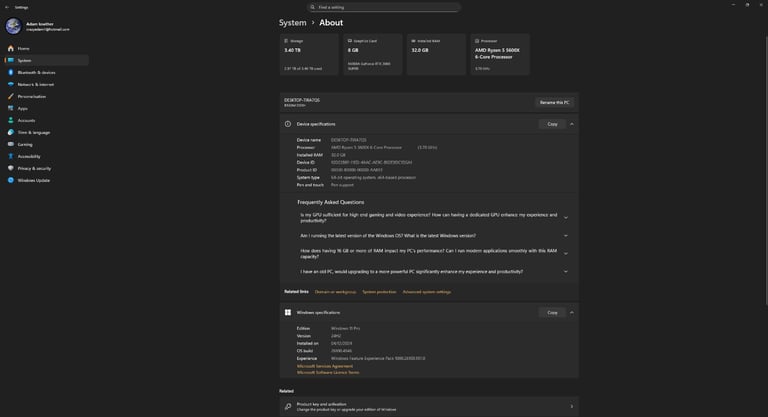Screen dimensions: 768x417
Task: Expand the old PC upgrading question
Action: [x=566, y=271]
